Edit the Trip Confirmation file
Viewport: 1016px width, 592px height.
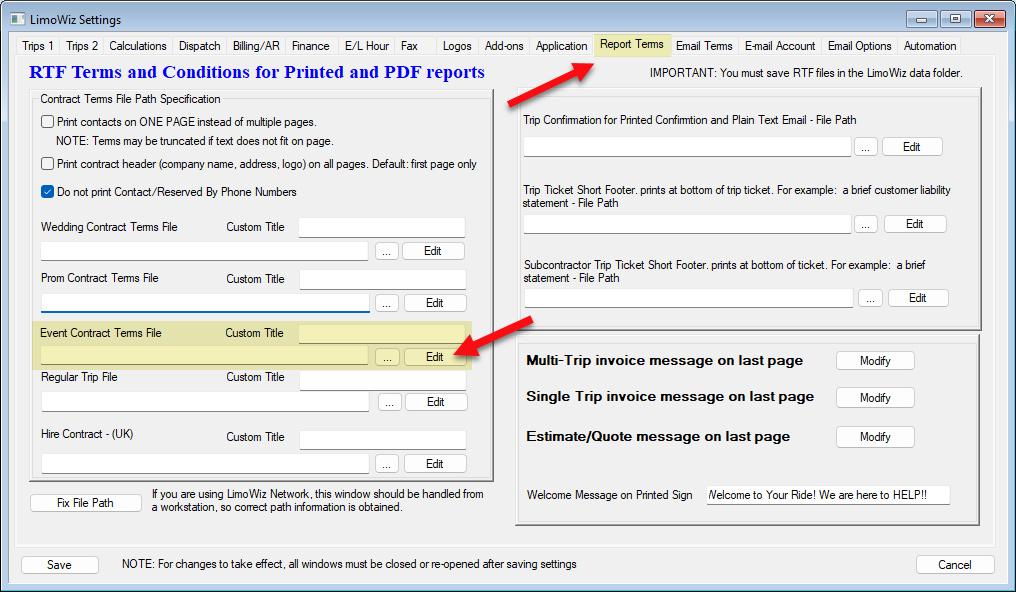[912, 147]
